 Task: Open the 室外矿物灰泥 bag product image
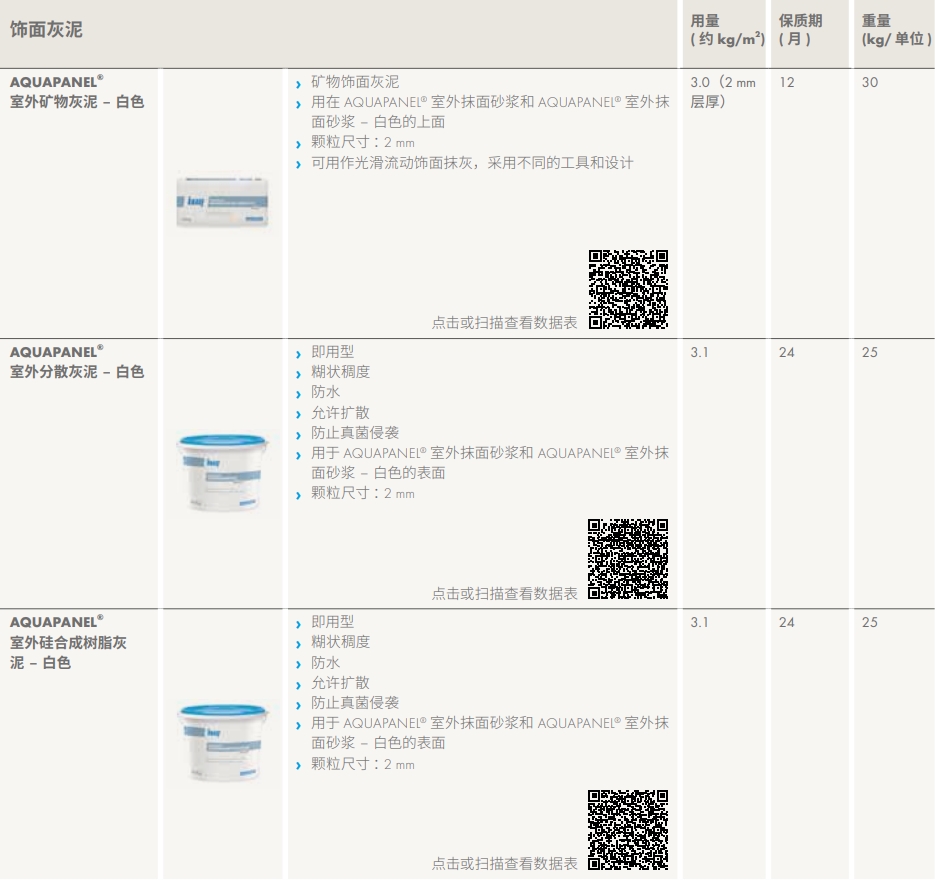click(x=222, y=202)
